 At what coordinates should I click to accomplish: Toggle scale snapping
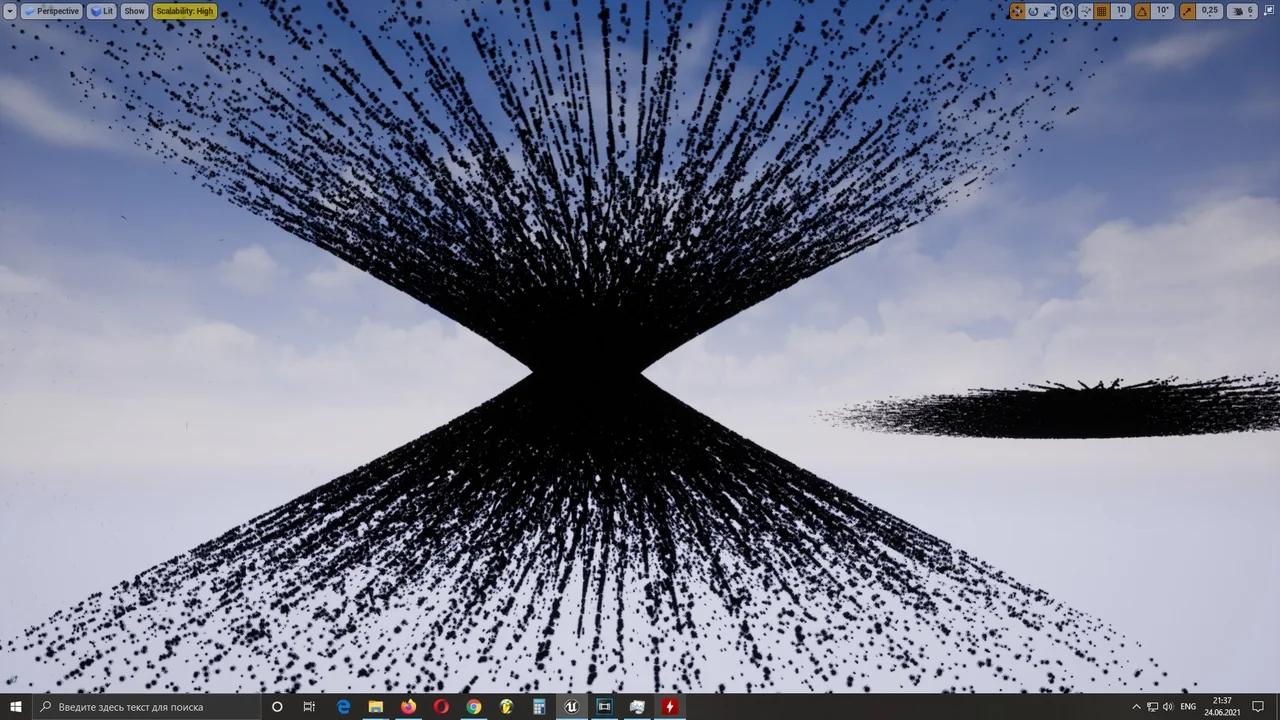(1187, 11)
